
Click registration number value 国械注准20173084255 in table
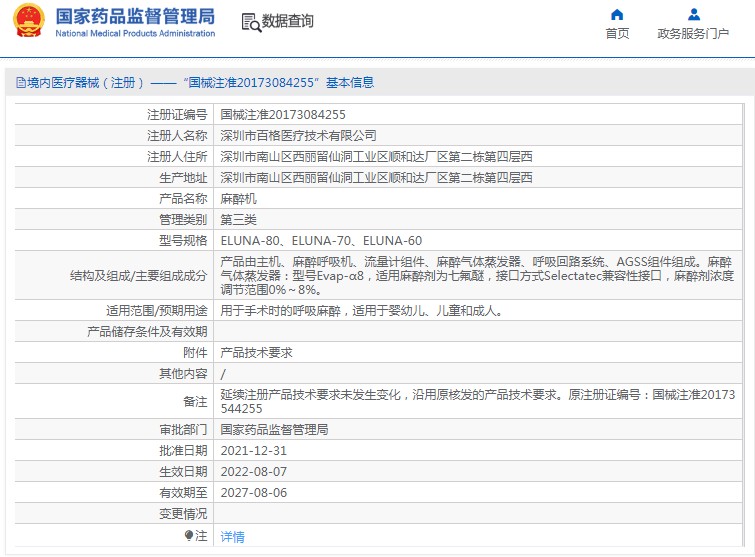tap(283, 115)
